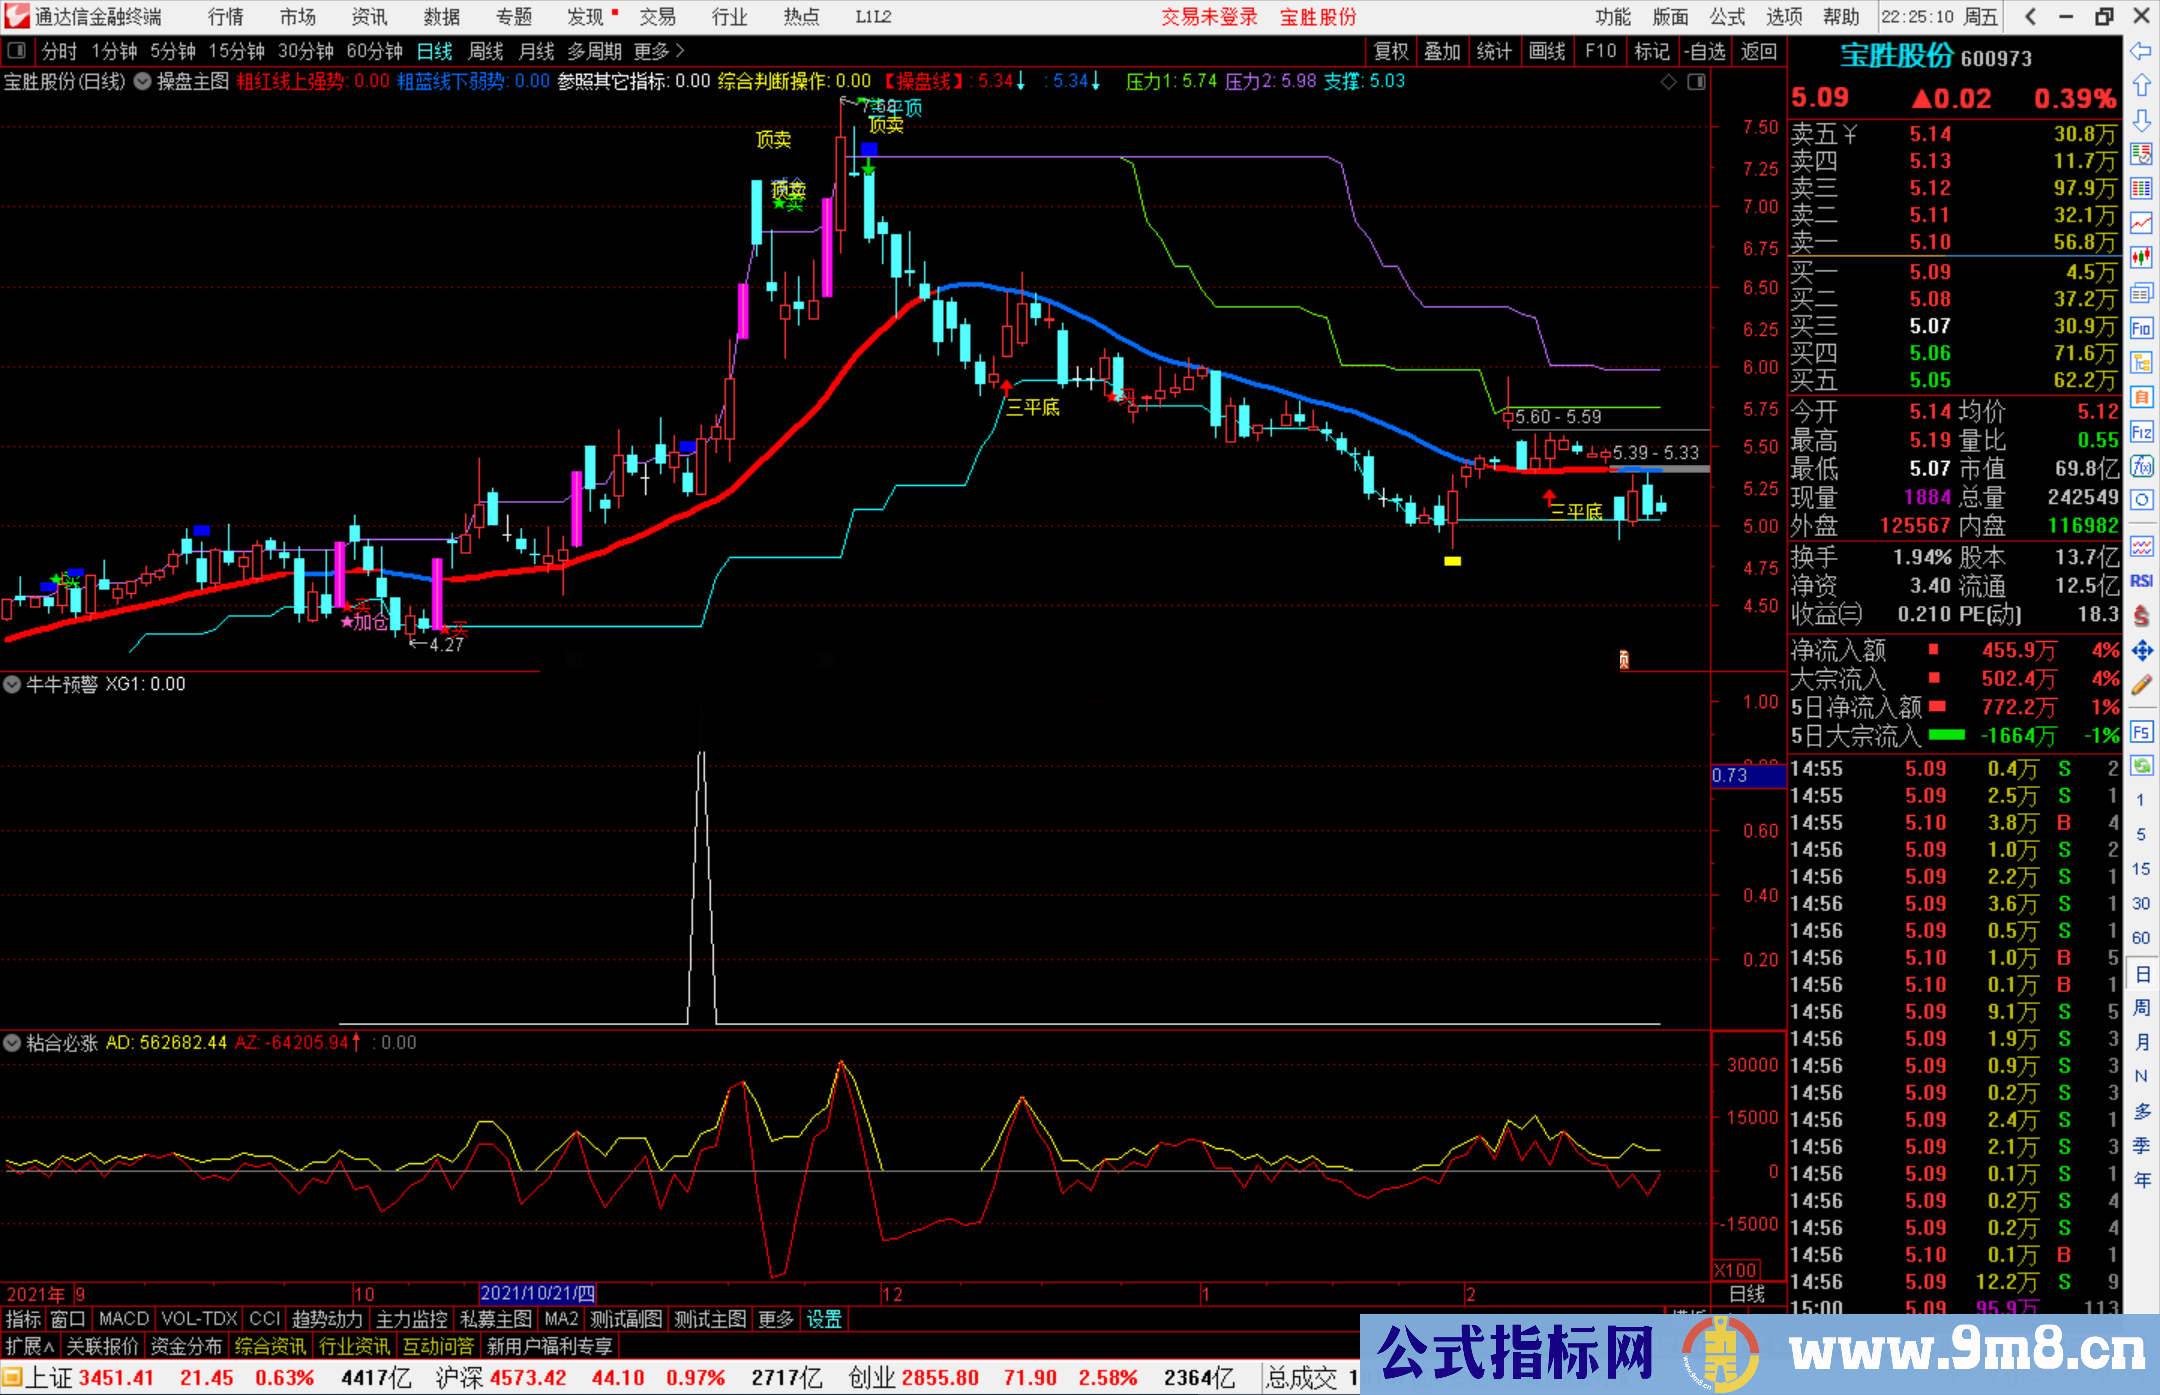This screenshot has width=2160, height=1395.
Task: Click the four-way move arrows icon
Action: click(2141, 651)
